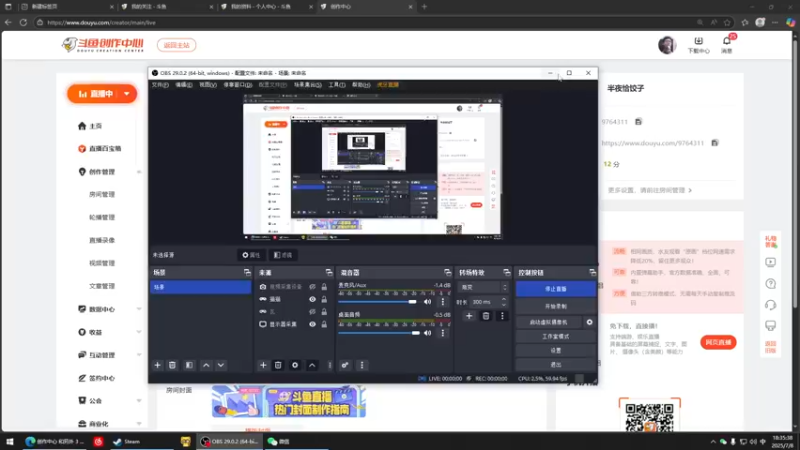Hide the display capture source

[312, 324]
